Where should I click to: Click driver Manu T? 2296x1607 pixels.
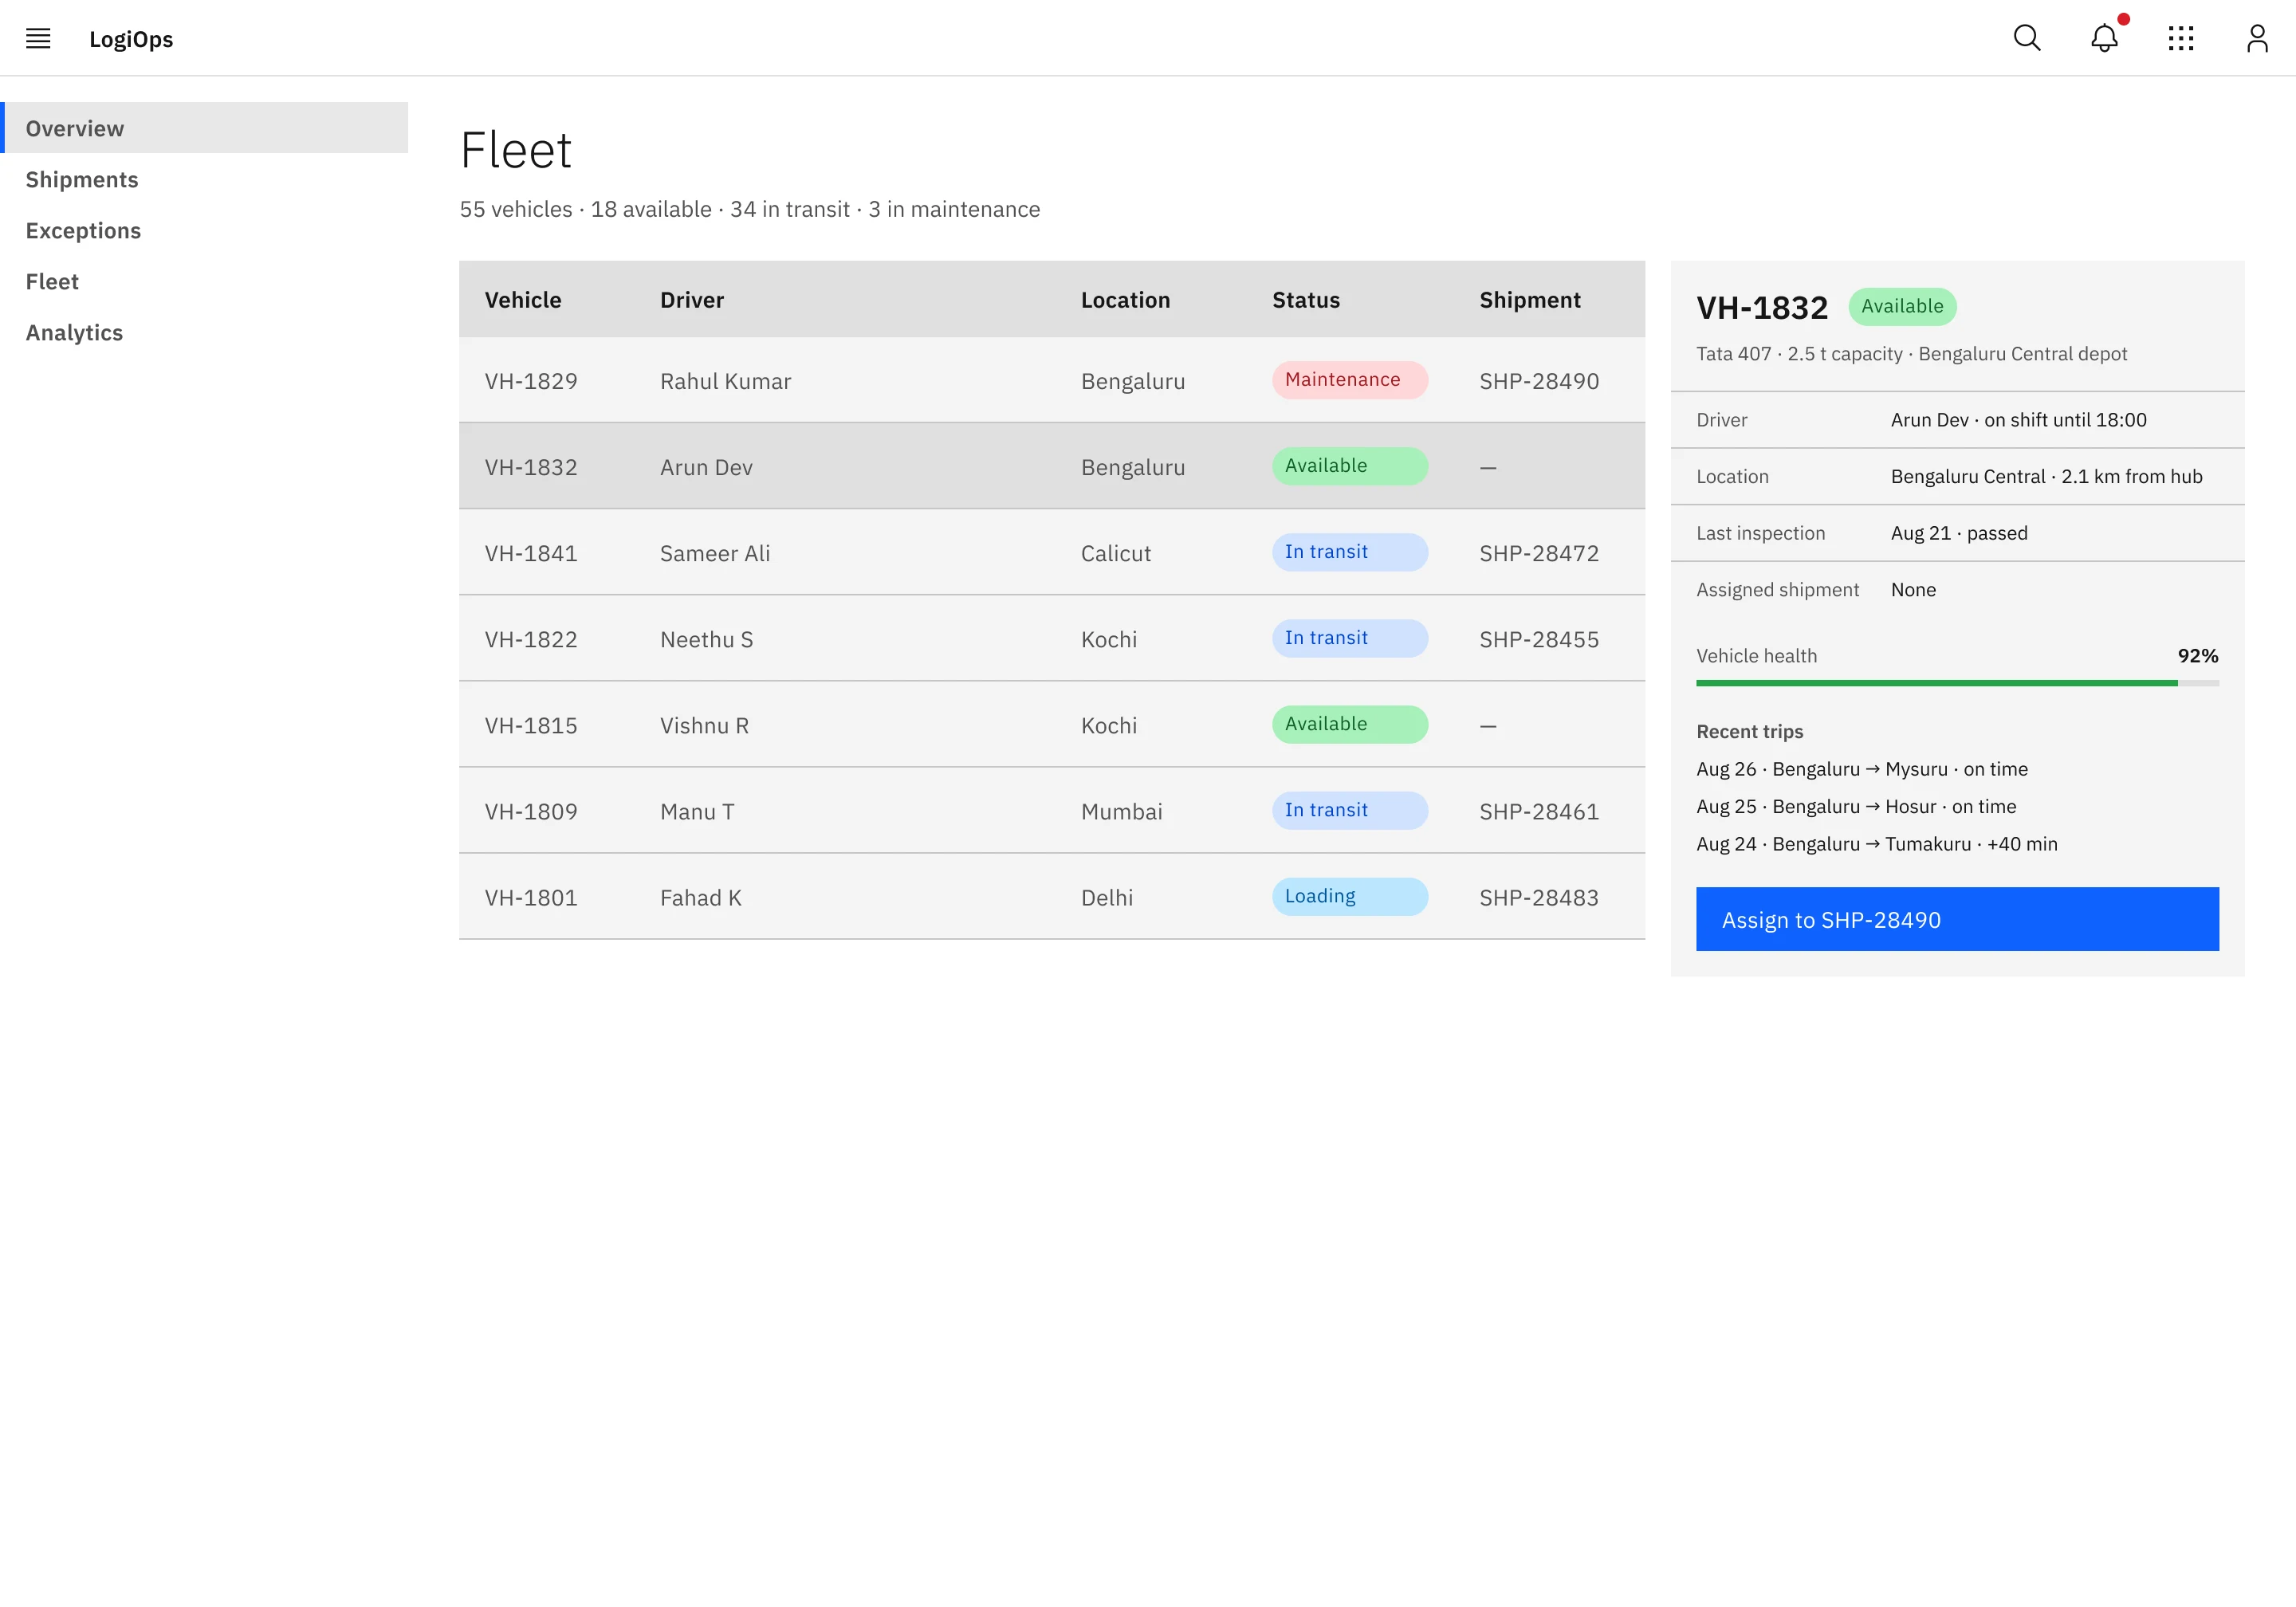[x=697, y=811]
